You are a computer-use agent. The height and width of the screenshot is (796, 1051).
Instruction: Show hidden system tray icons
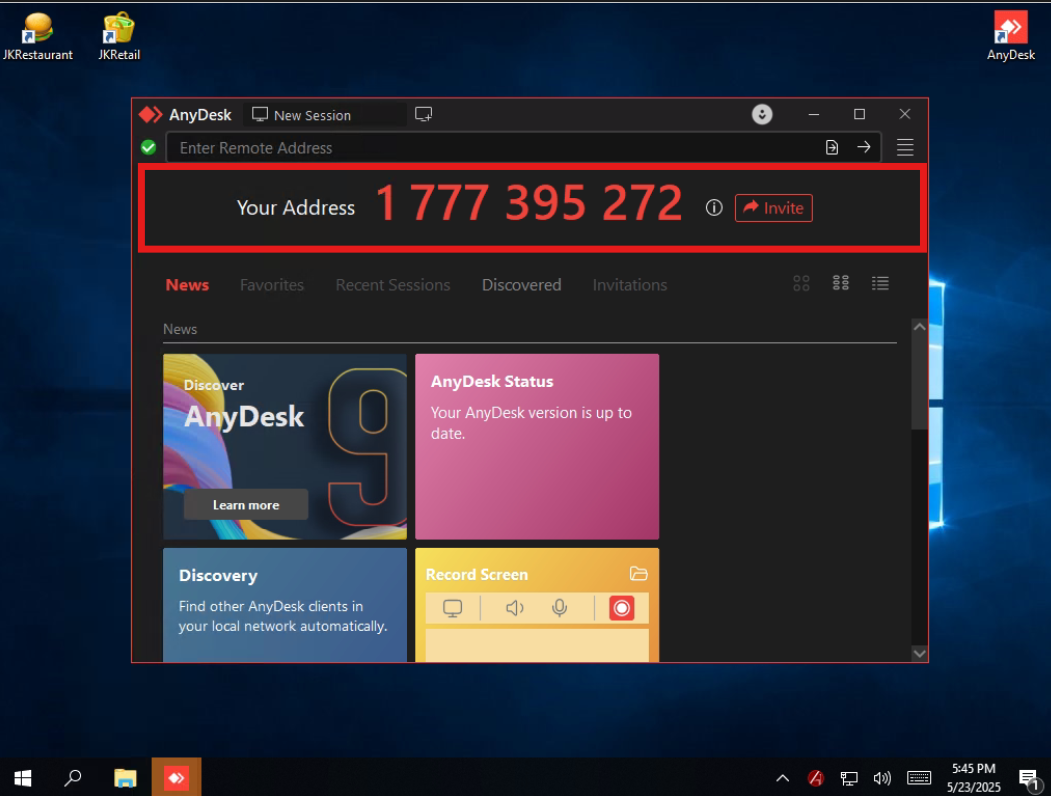[782, 778]
